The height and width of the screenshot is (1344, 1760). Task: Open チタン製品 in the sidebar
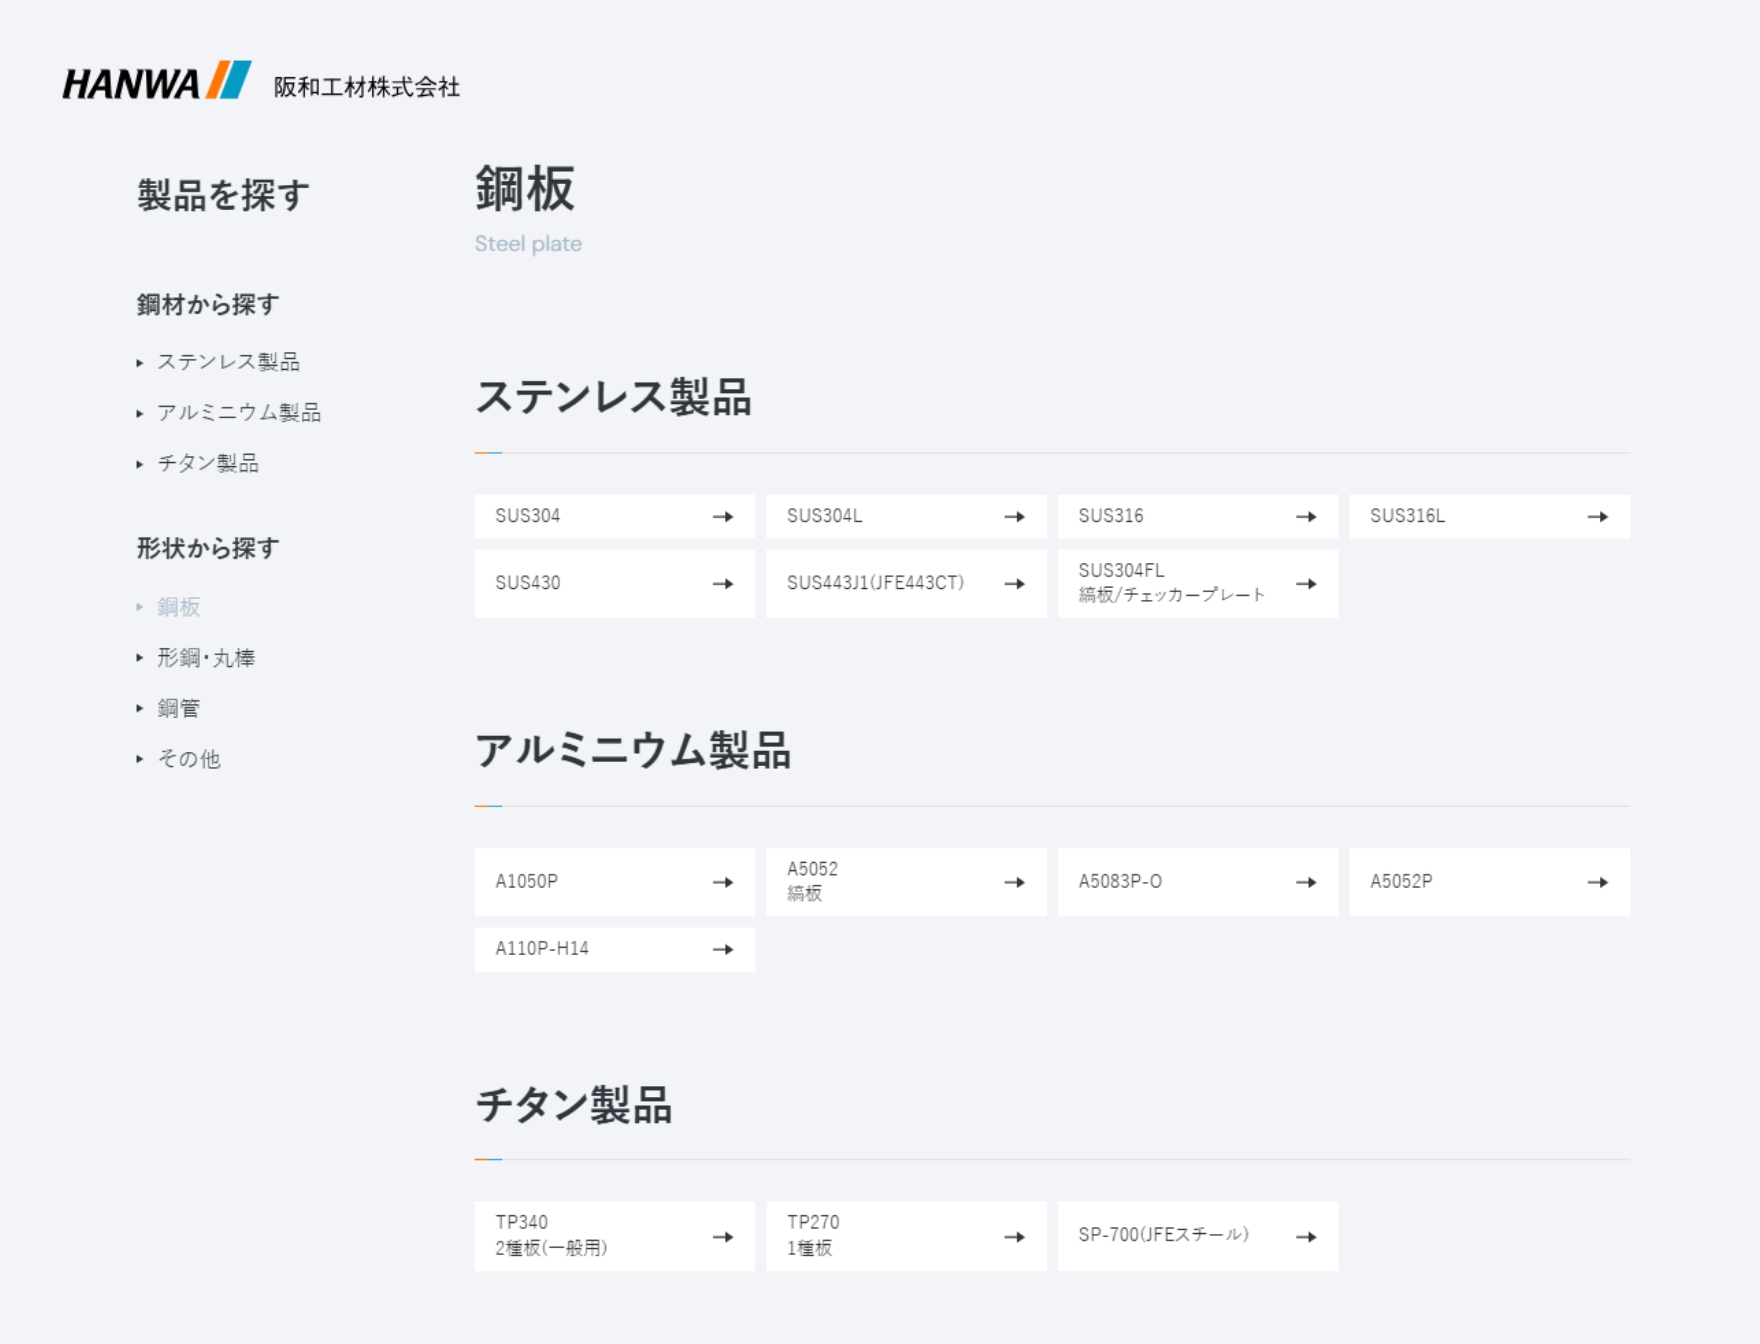click(208, 463)
